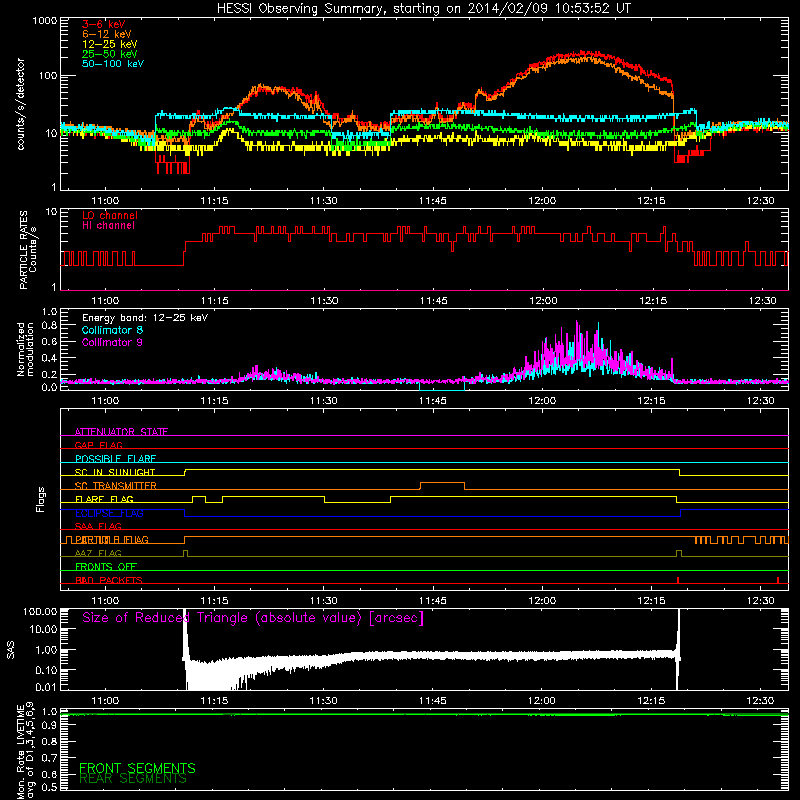
Task: Click the 100.00 tick on SAS axis
Action: 40,611
